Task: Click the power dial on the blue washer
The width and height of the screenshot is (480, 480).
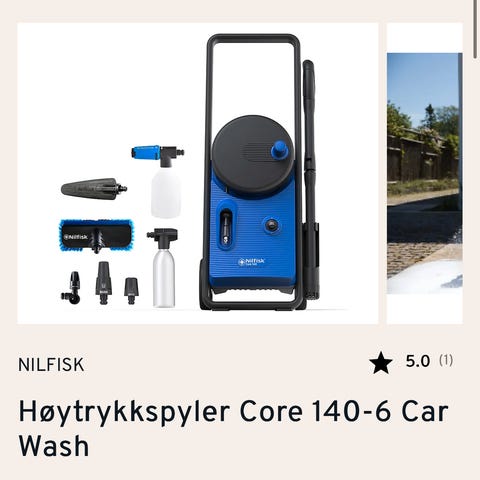Action: click(272, 226)
